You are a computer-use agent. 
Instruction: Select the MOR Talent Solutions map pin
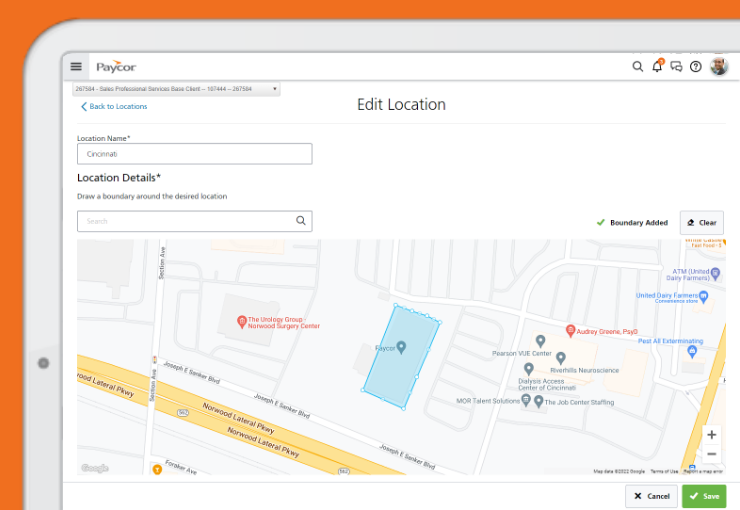tap(526, 401)
